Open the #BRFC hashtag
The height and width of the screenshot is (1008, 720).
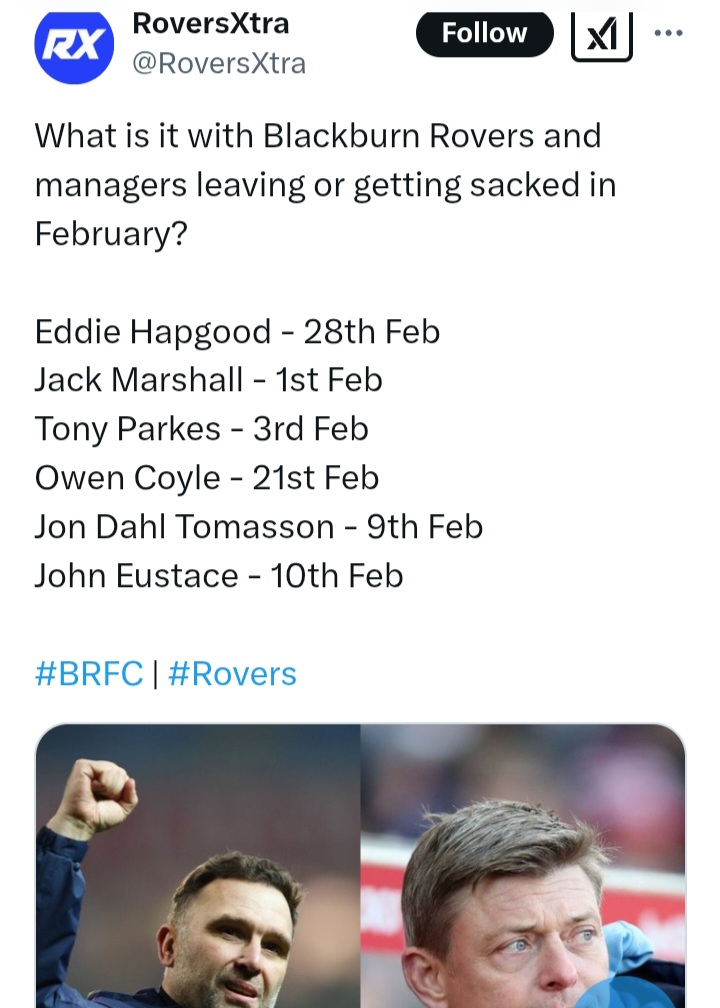(89, 673)
